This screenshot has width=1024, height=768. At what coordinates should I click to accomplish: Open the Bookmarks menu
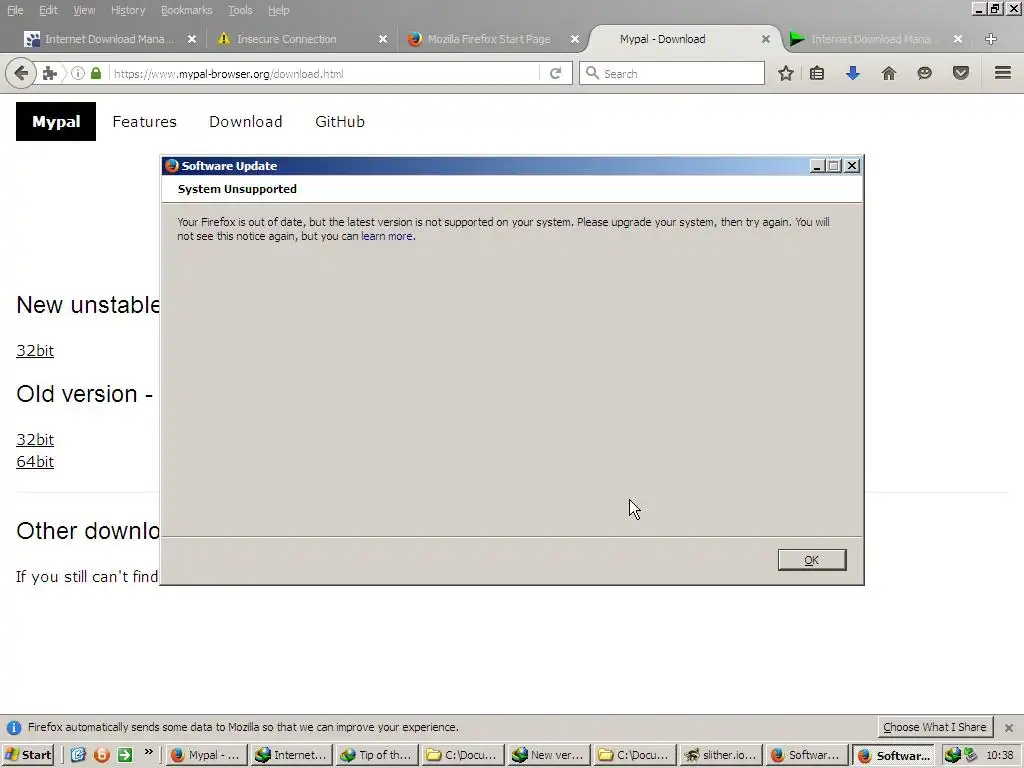(186, 10)
